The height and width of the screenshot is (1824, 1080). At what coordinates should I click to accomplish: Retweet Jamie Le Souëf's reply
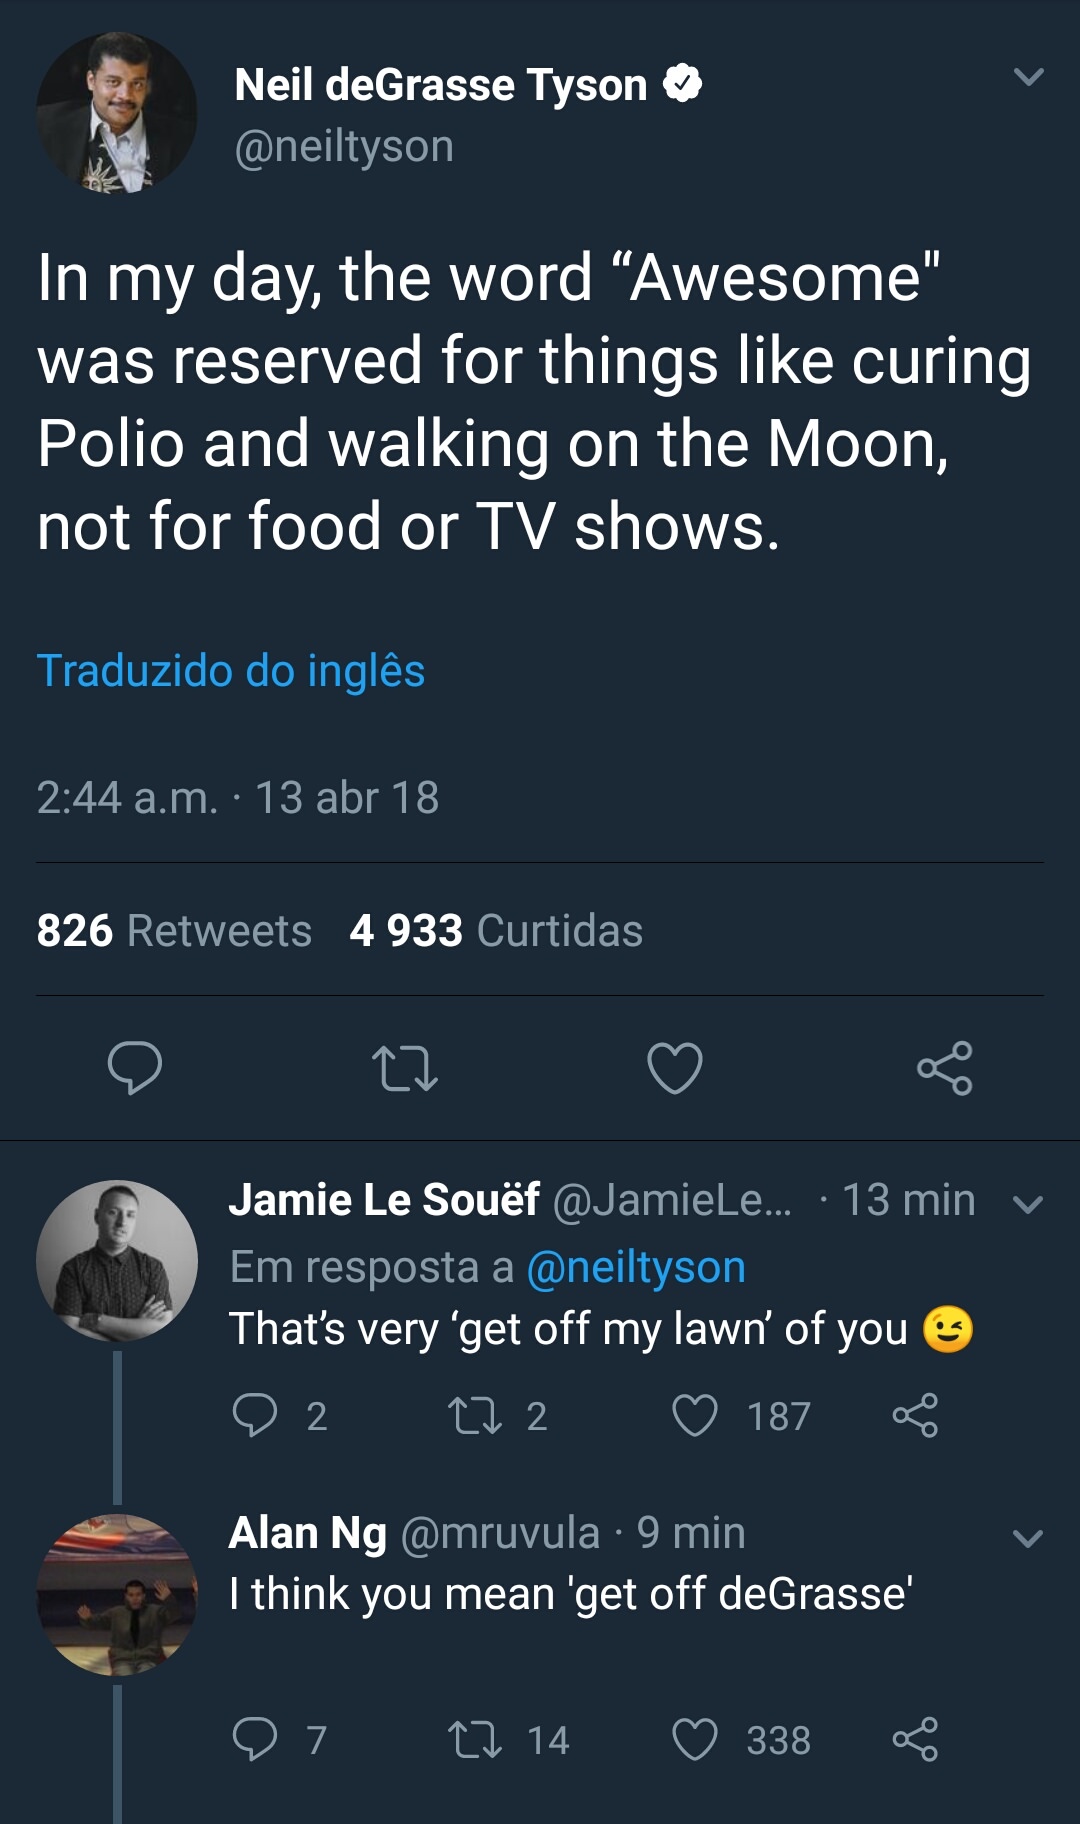tap(475, 1415)
